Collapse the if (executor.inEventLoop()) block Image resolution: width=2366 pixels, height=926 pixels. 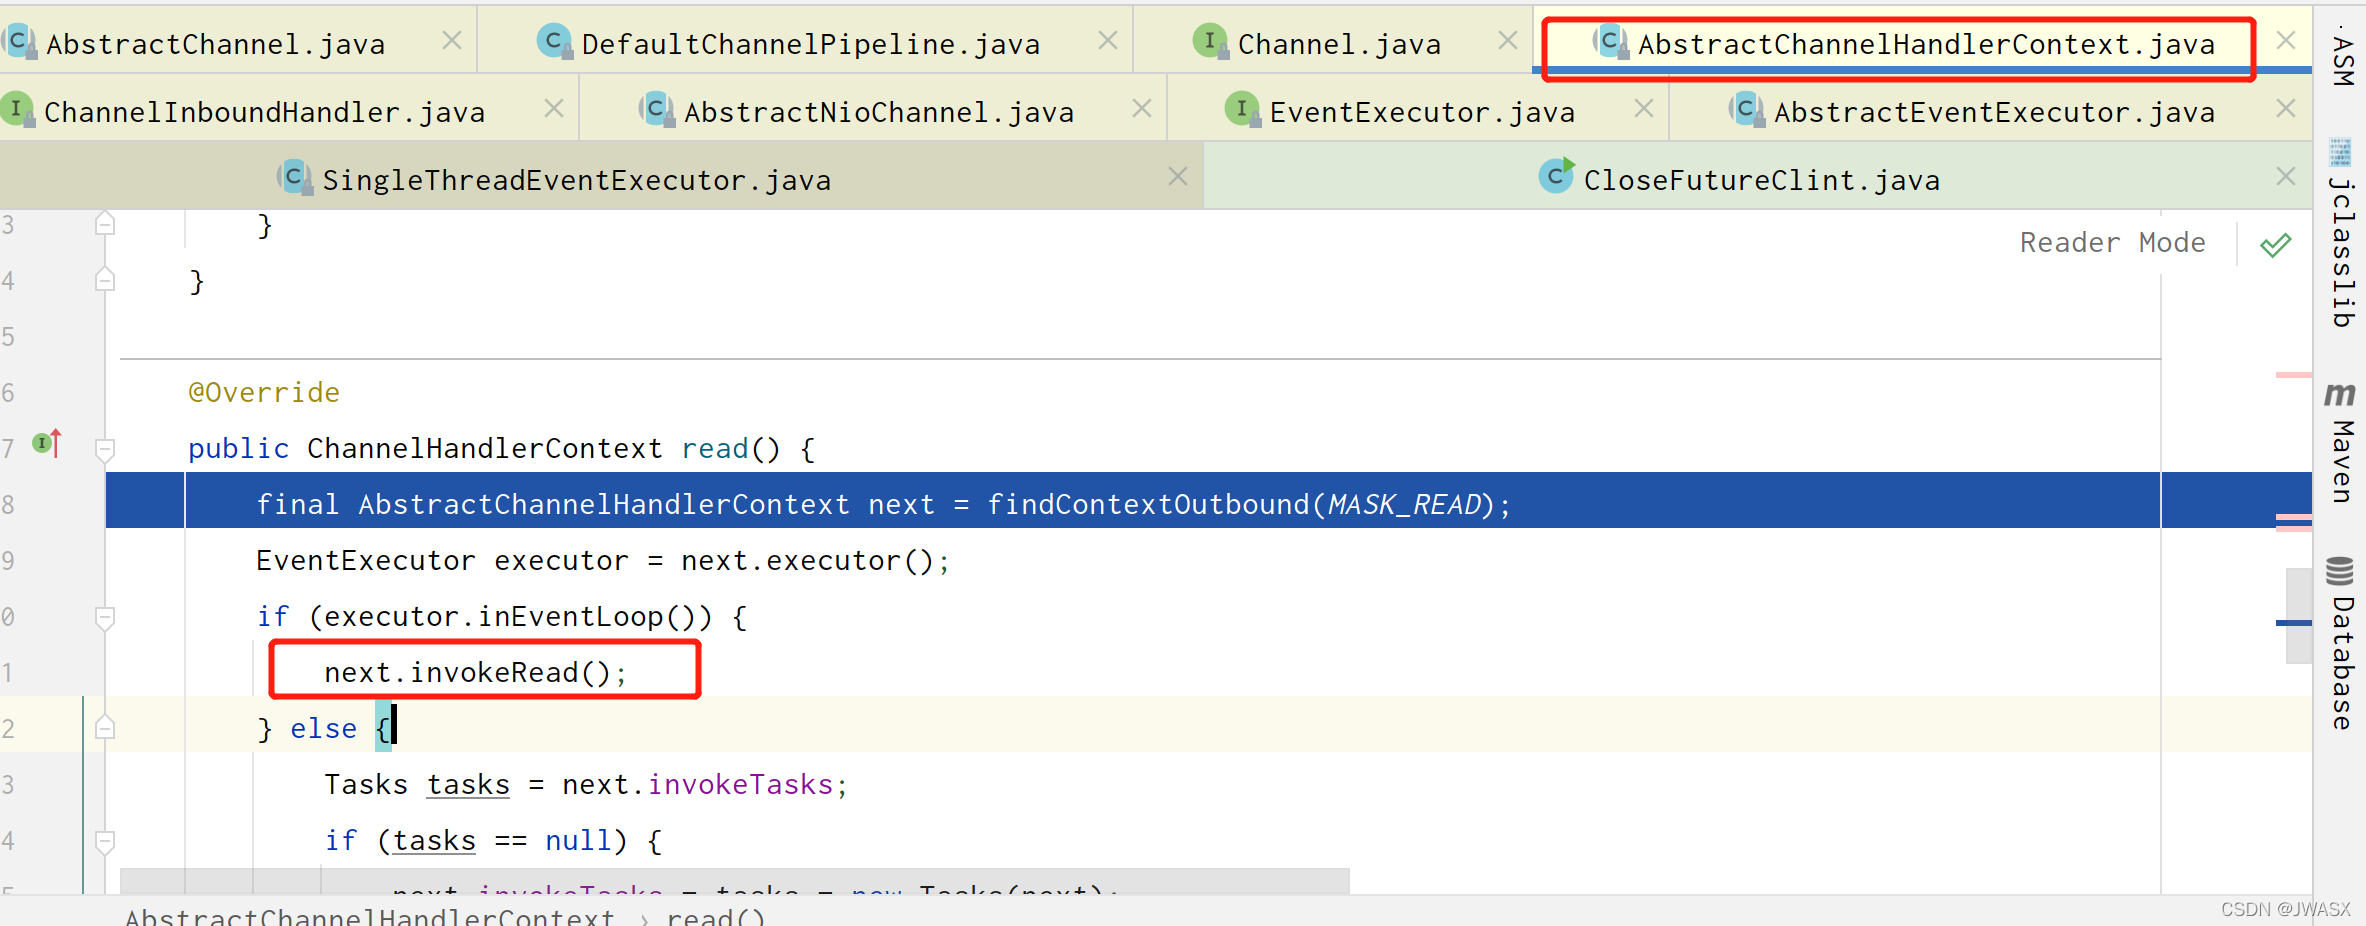point(105,617)
